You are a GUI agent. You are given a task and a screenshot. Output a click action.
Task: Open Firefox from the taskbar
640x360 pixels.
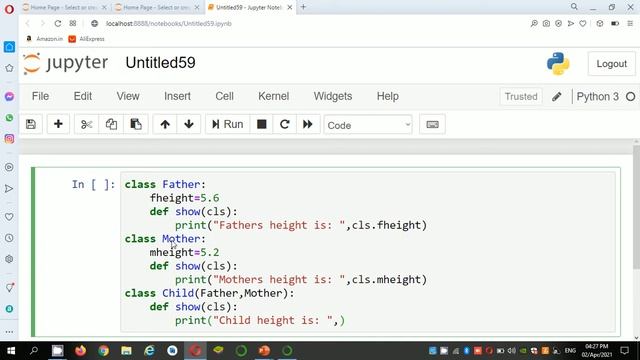(80, 351)
